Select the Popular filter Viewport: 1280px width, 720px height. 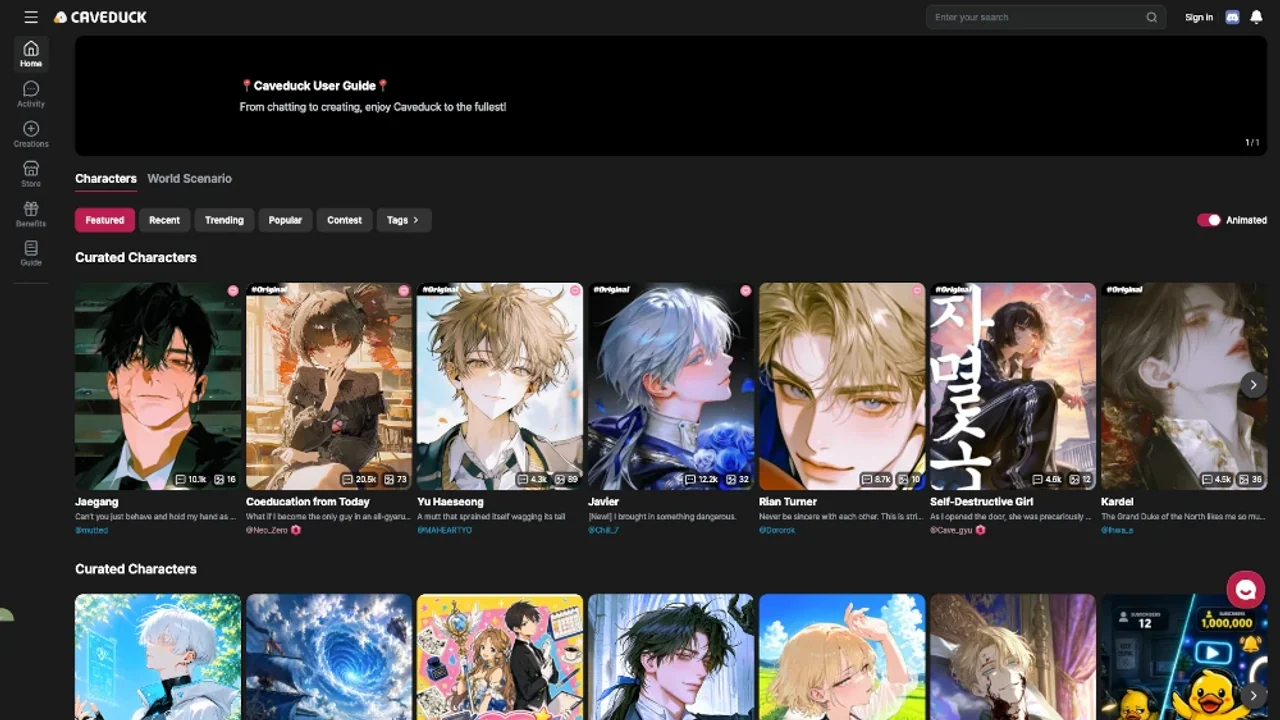pos(285,220)
